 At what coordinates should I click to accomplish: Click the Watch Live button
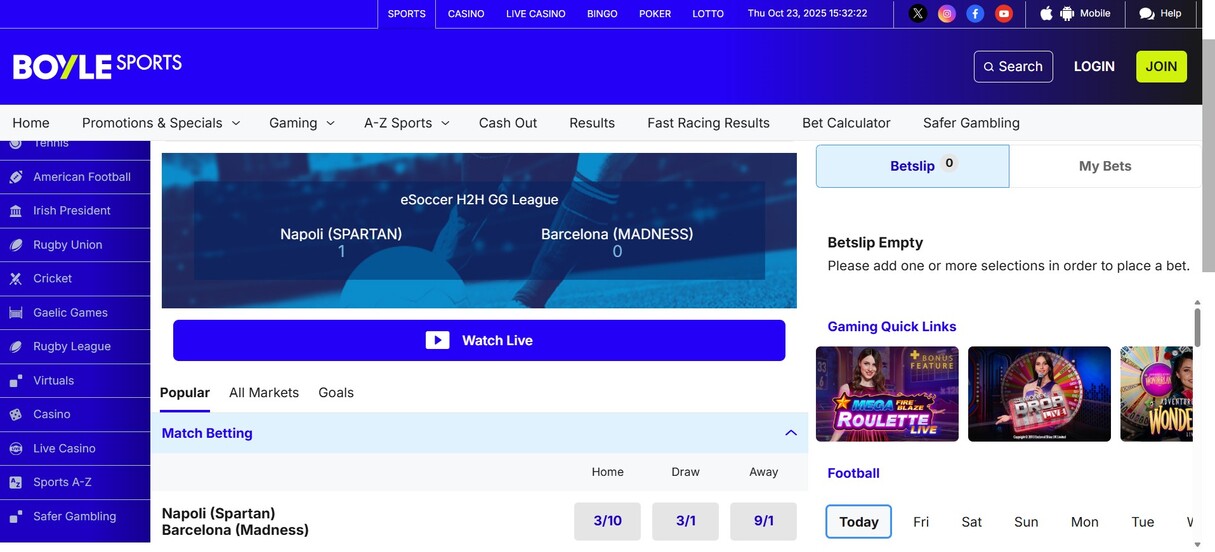click(x=479, y=340)
